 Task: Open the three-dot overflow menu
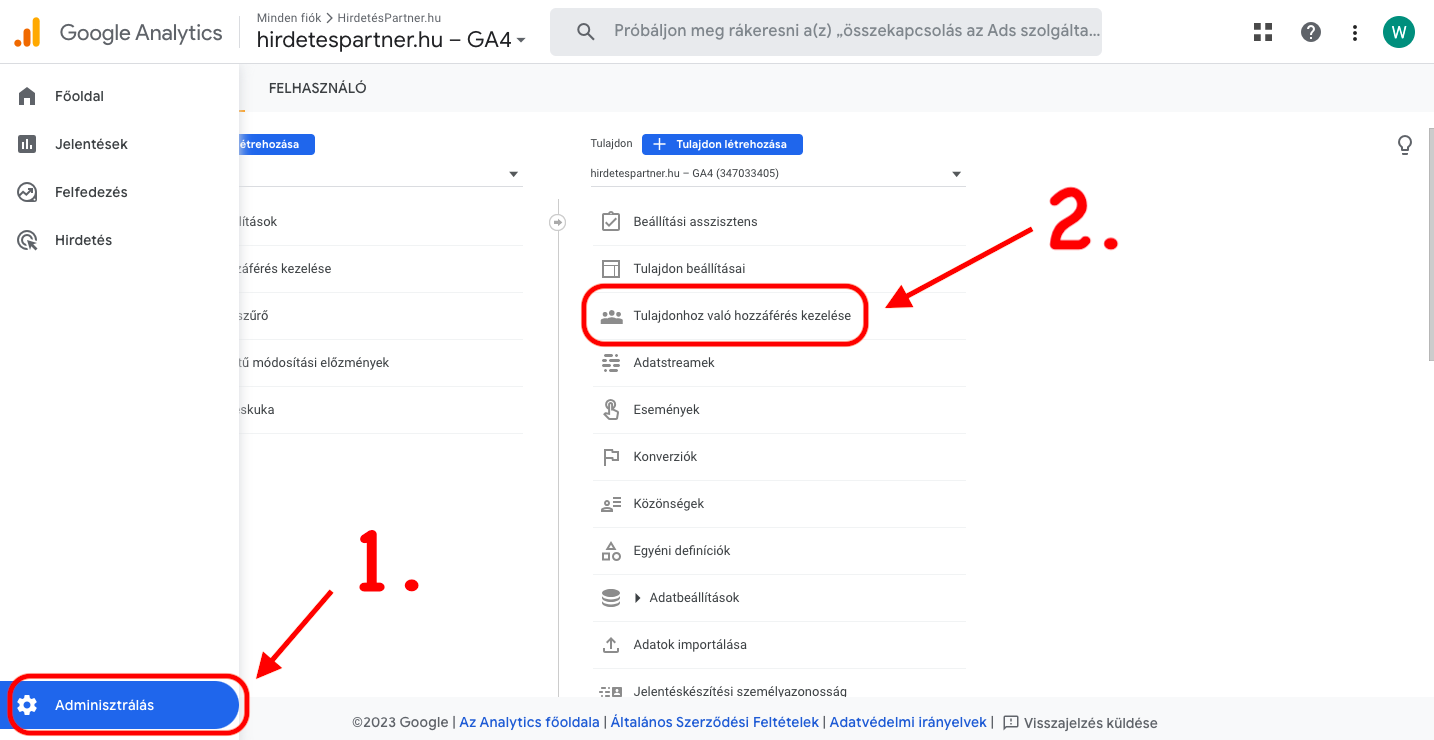tap(1354, 31)
